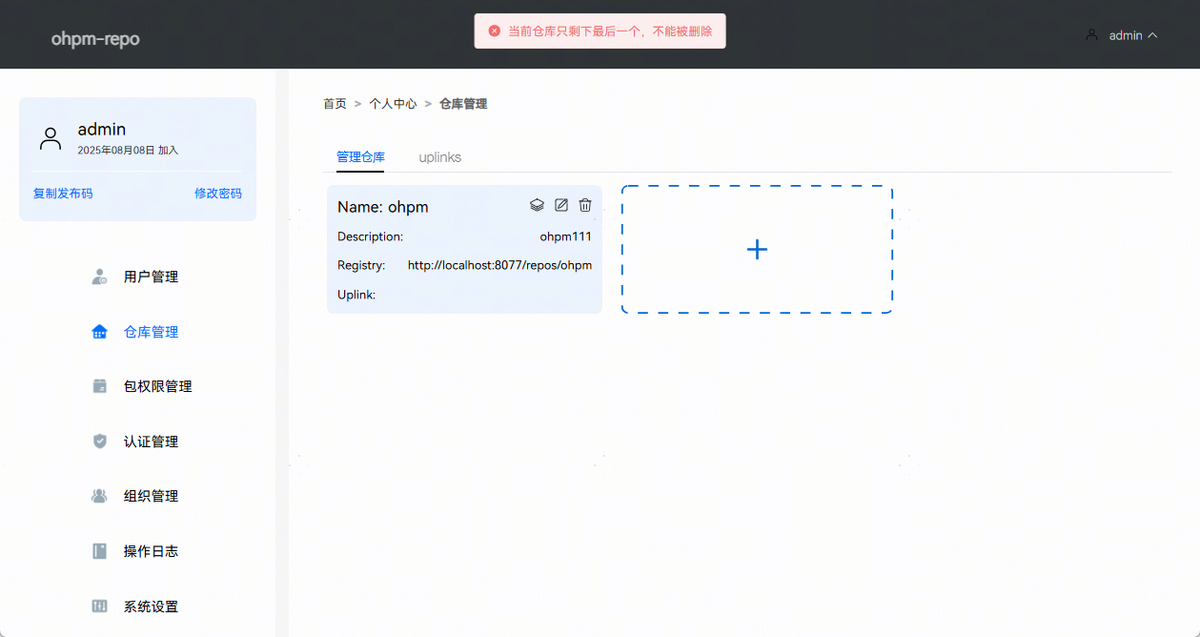Switch to the uplinks tab
Viewport: 1200px width, 637px height.
point(440,157)
